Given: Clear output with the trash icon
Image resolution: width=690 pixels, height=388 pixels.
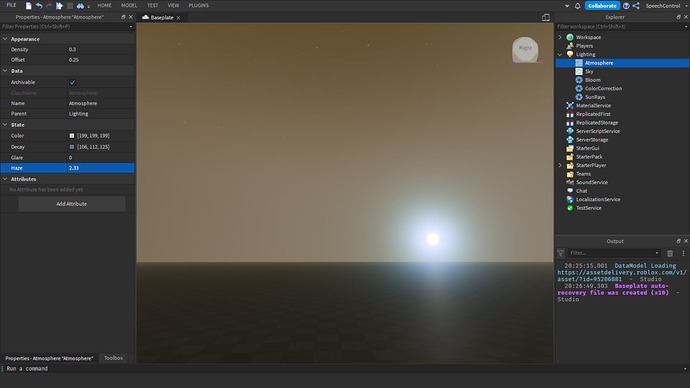Looking at the screenshot, I should click(670, 253).
